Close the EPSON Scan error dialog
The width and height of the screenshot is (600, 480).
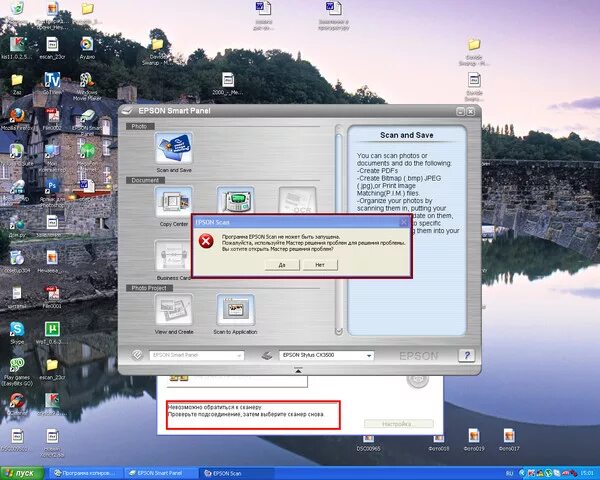click(x=404, y=222)
